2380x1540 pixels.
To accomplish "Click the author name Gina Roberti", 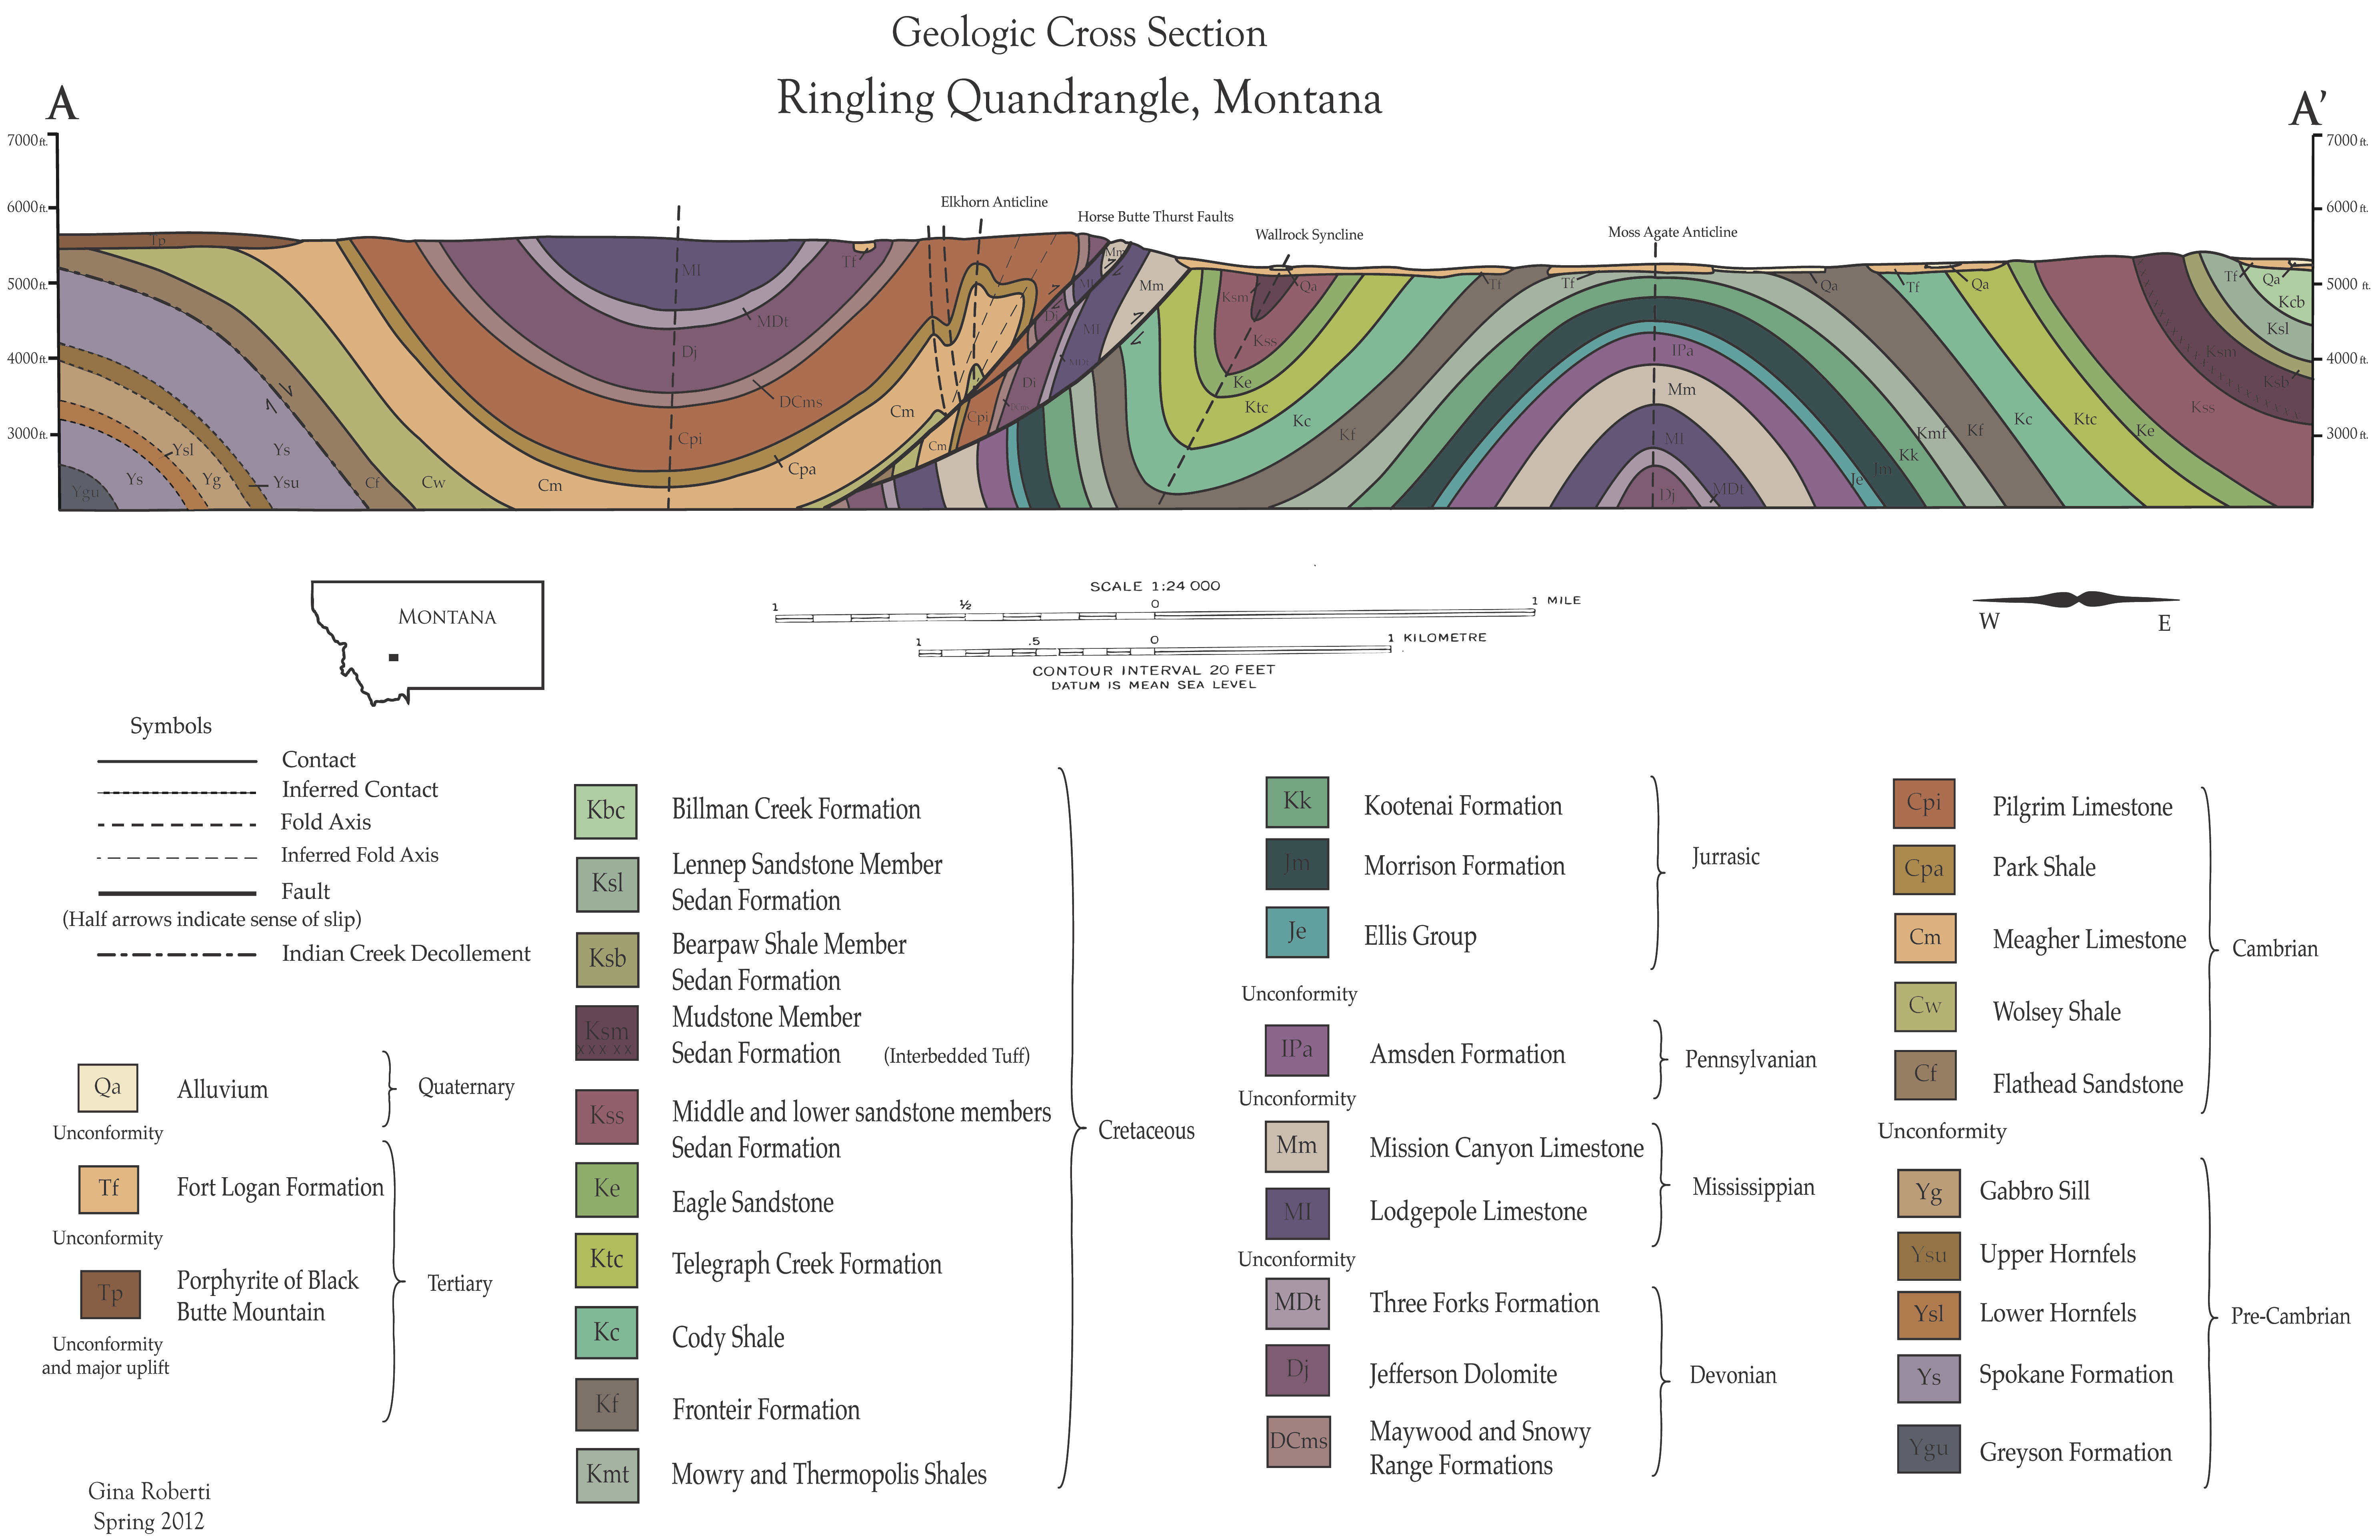I will (149, 1492).
